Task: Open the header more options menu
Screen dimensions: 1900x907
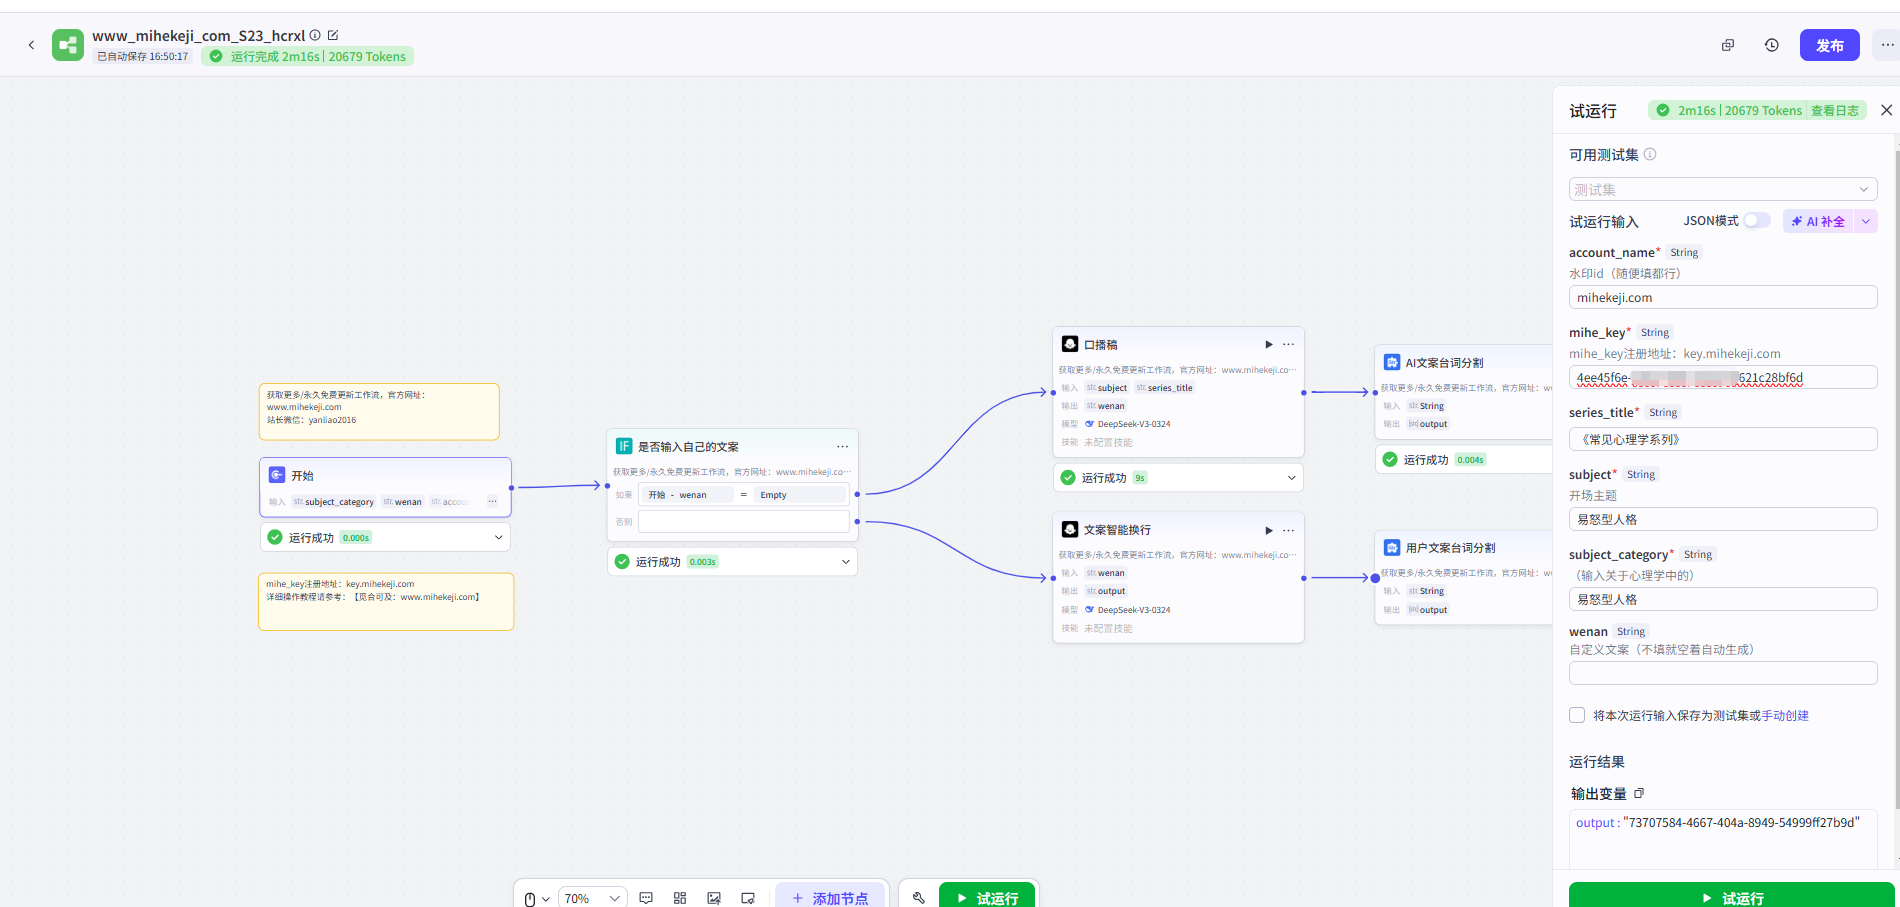Action: click(1887, 45)
